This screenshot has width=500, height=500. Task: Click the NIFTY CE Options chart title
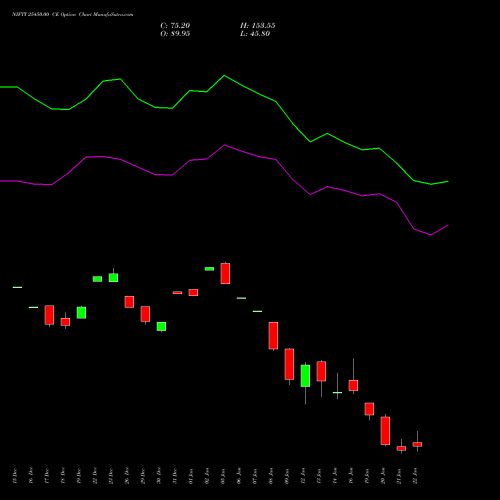[x=72, y=15]
